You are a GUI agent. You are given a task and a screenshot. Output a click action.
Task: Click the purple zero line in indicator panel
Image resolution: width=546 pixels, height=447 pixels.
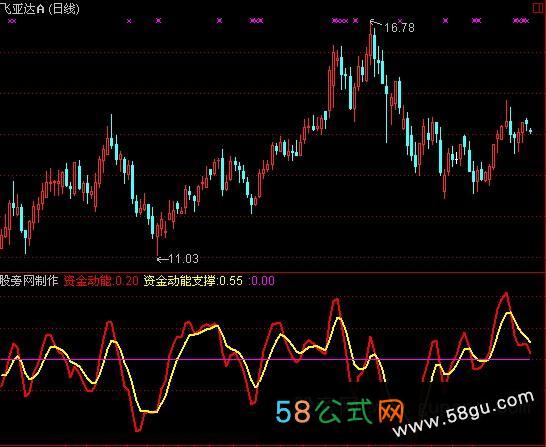click(265, 359)
